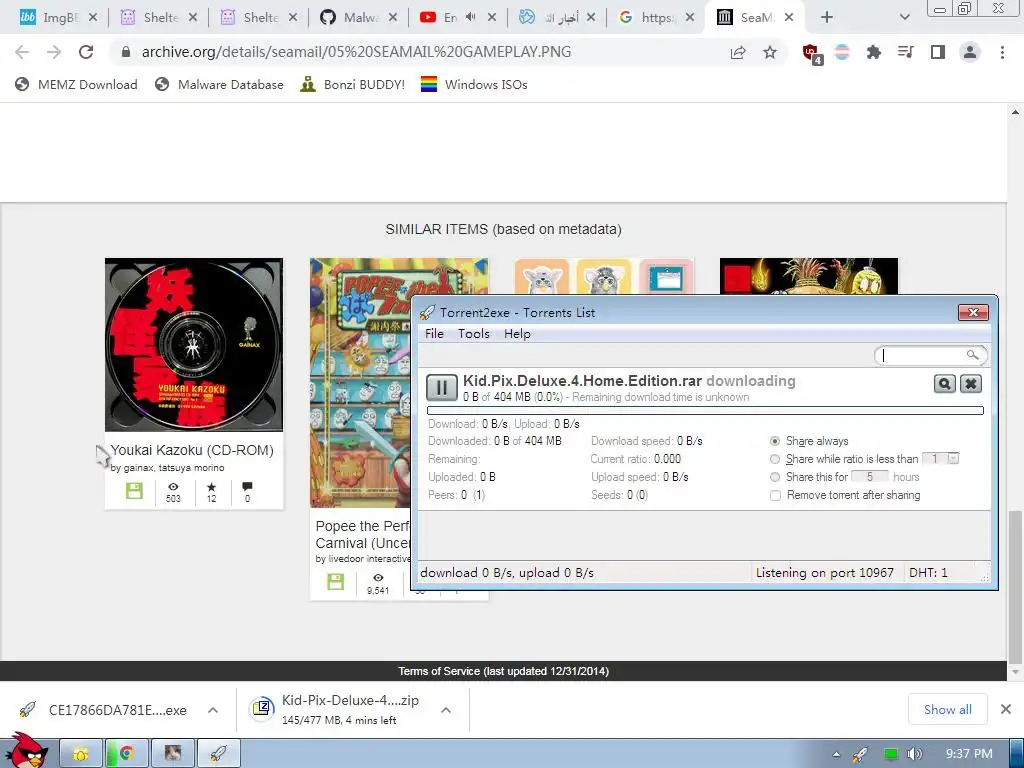This screenshot has width=1024, height=768.
Task: Click the archive.org address bar URL
Action: point(357,52)
